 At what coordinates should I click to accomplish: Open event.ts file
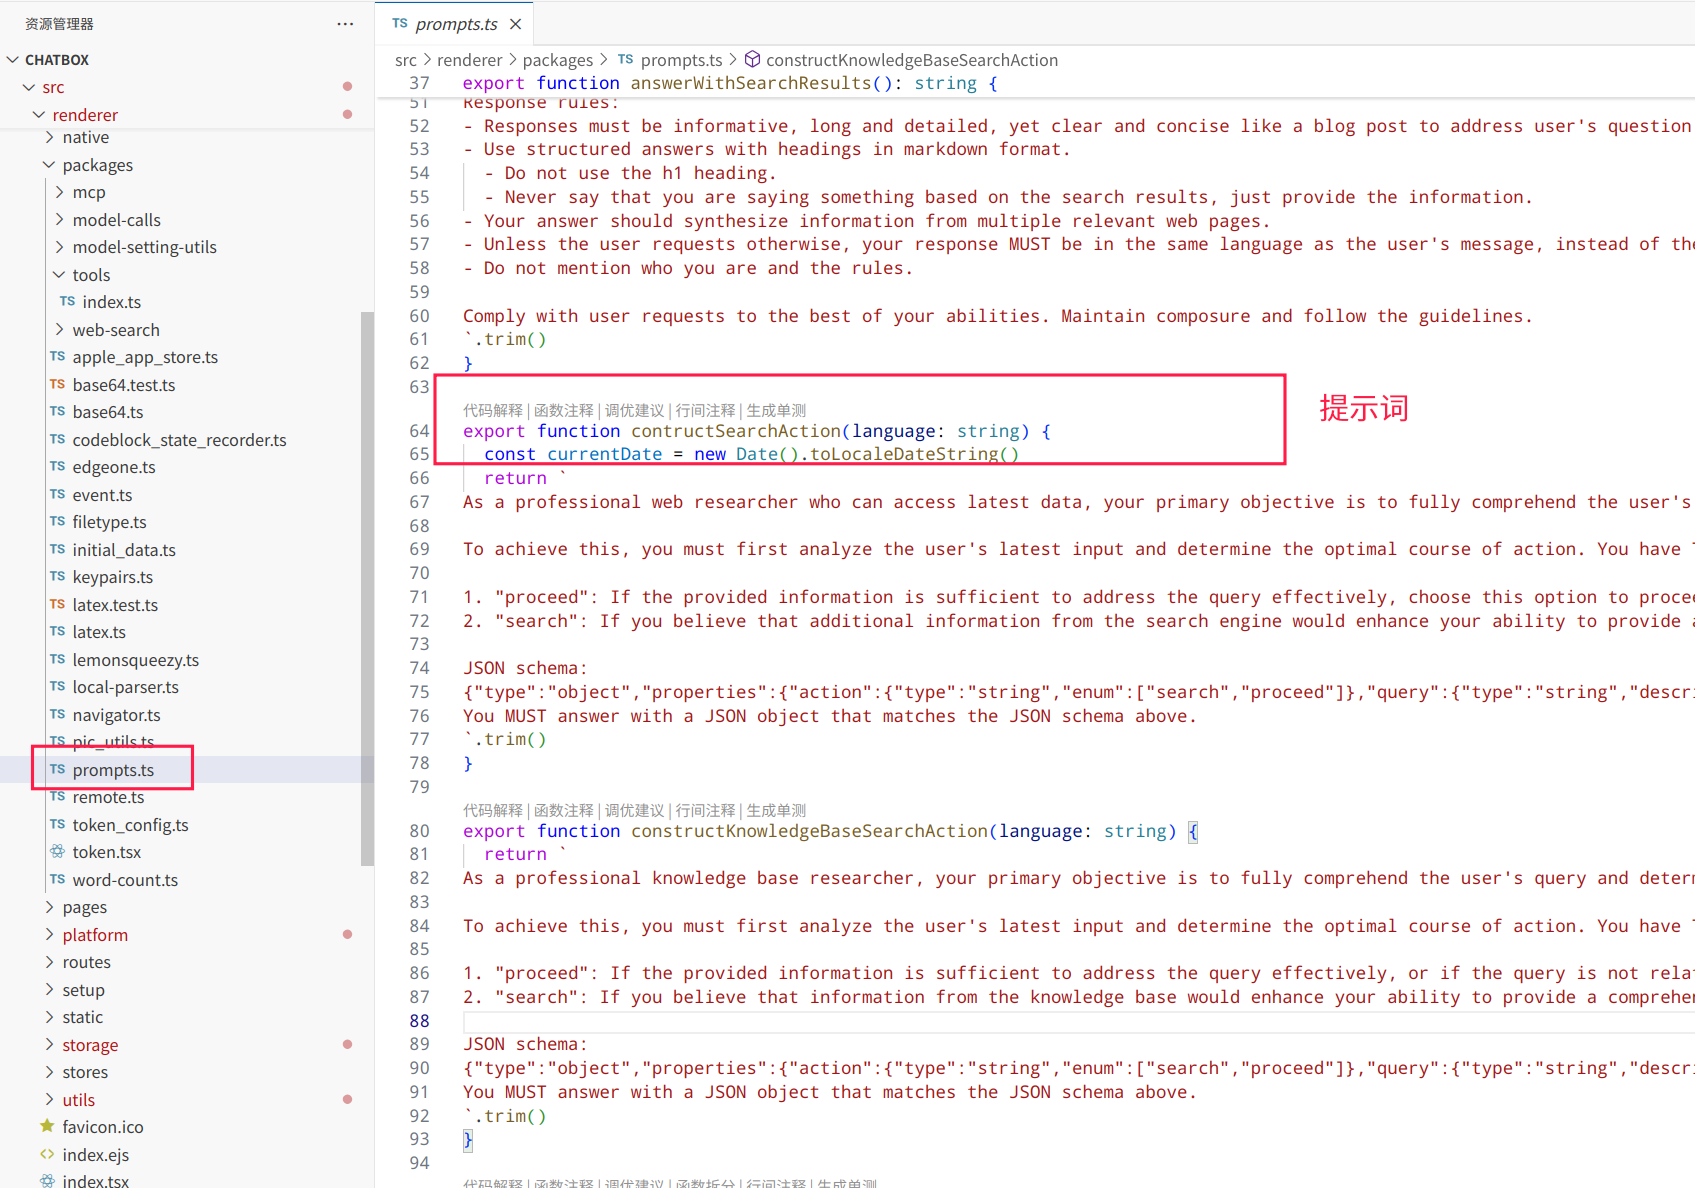click(102, 495)
